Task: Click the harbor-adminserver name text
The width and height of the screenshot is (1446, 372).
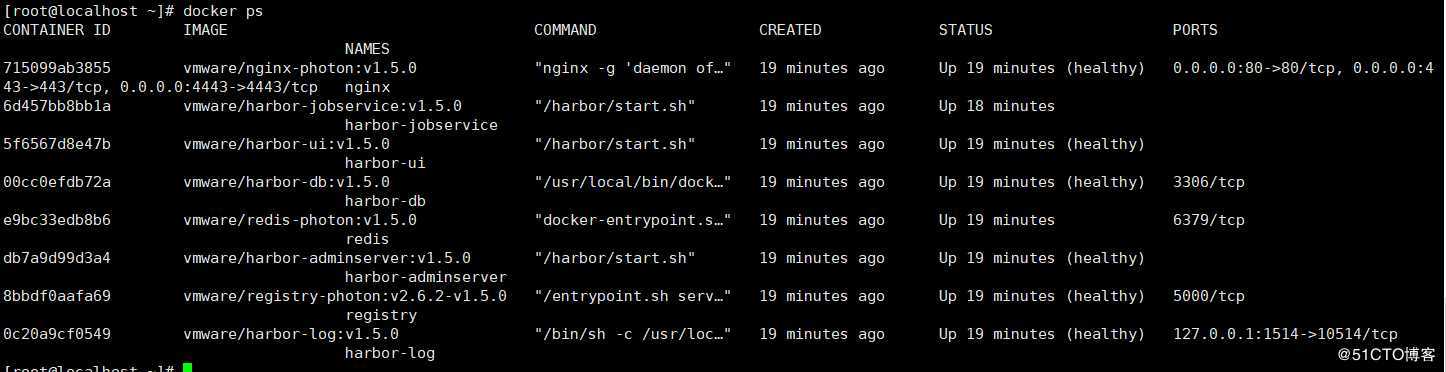Action: (426, 277)
